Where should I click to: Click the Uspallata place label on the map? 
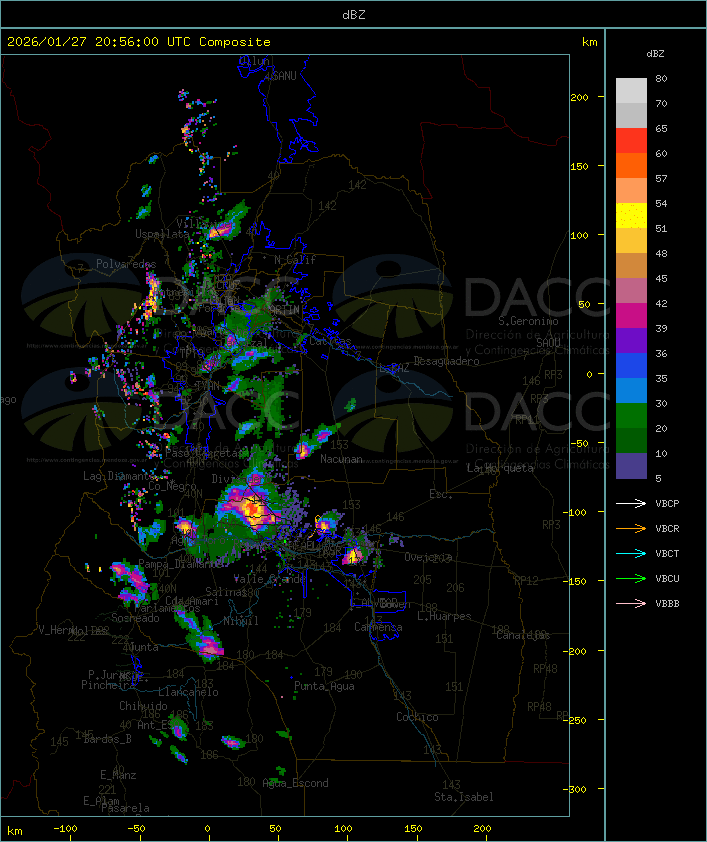click(162, 234)
